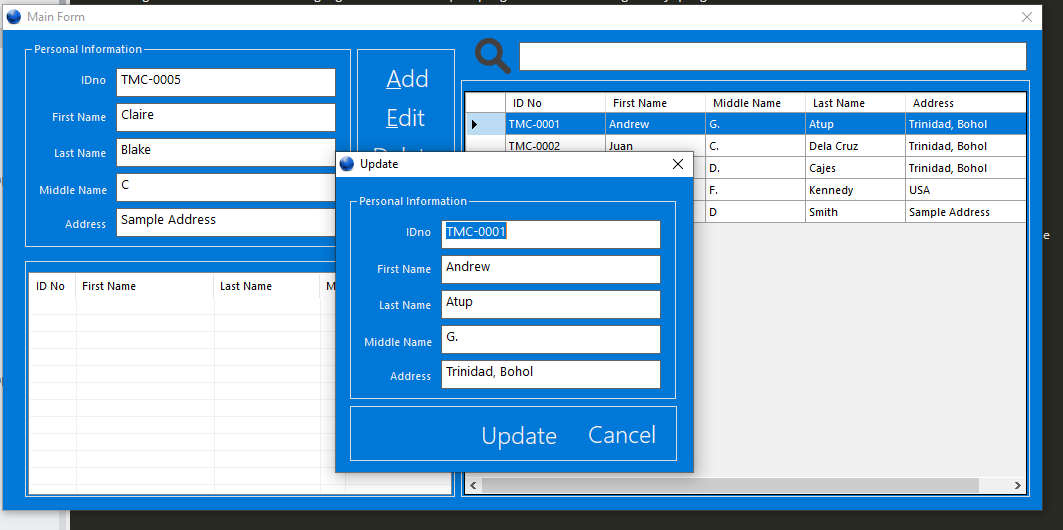Click the USA address cell

coord(965,190)
